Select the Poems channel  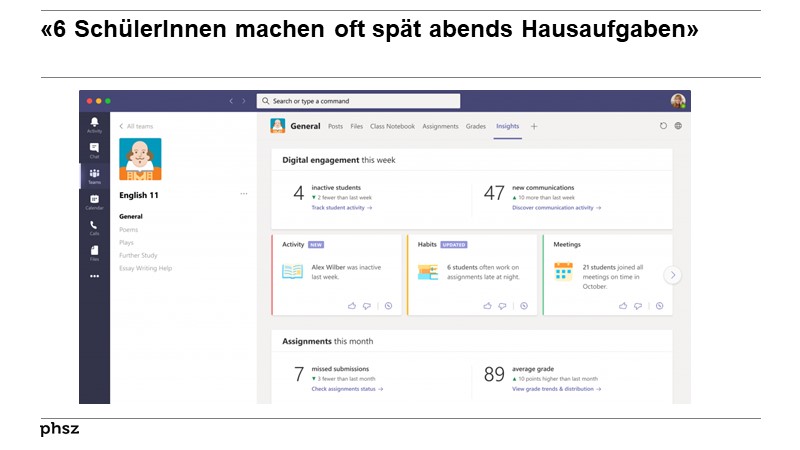(x=129, y=230)
